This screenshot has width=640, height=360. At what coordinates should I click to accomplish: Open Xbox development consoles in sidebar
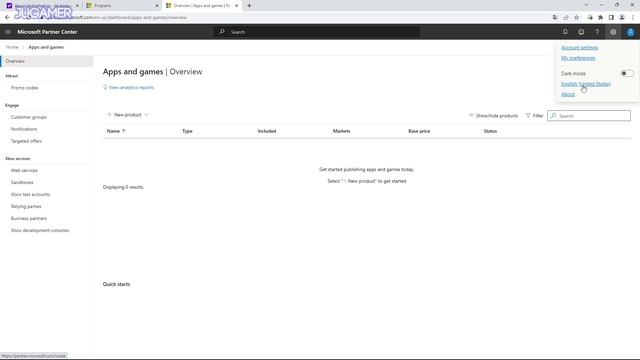(40, 231)
